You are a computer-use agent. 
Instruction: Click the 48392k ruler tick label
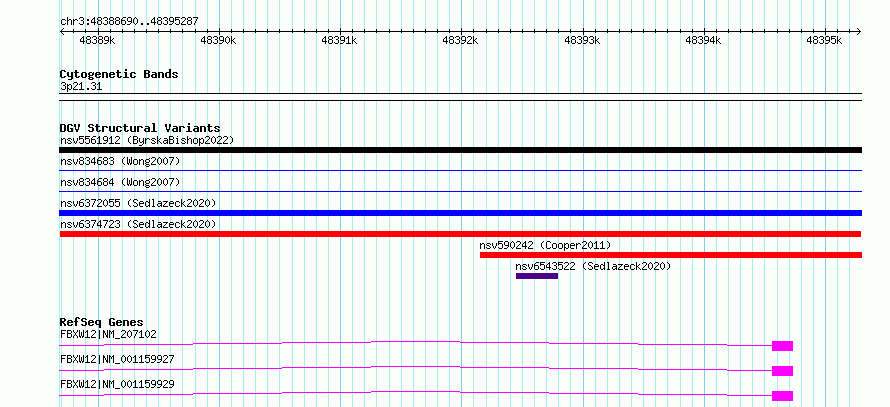[460, 41]
